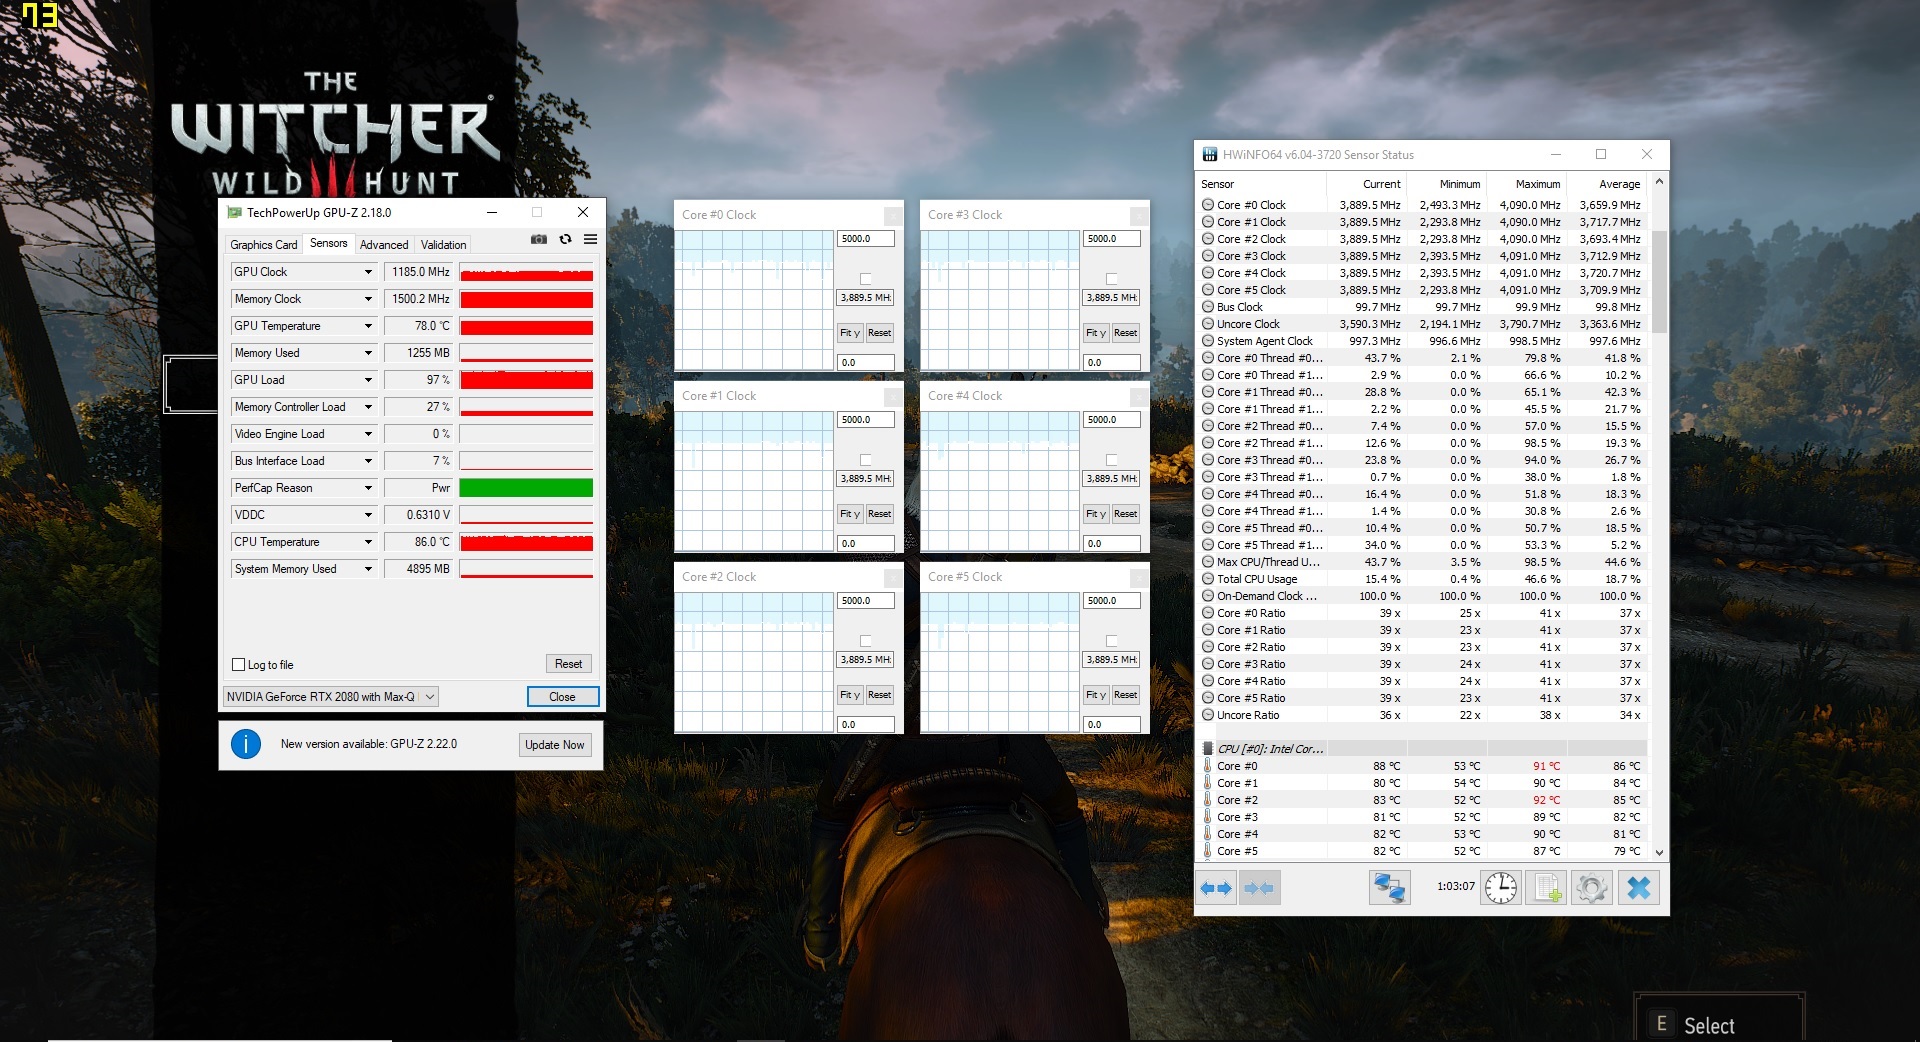Click the Close button in GPU-Z

click(562, 697)
